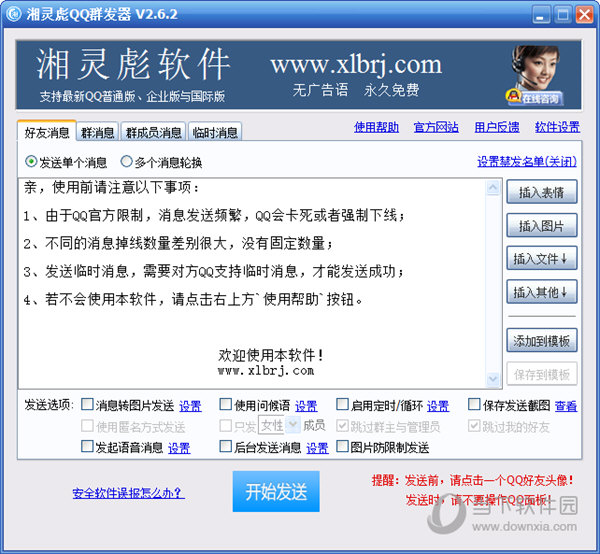600x554 pixels.
Task: Expand the 插入文件 dropdown button
Action: (x=542, y=259)
